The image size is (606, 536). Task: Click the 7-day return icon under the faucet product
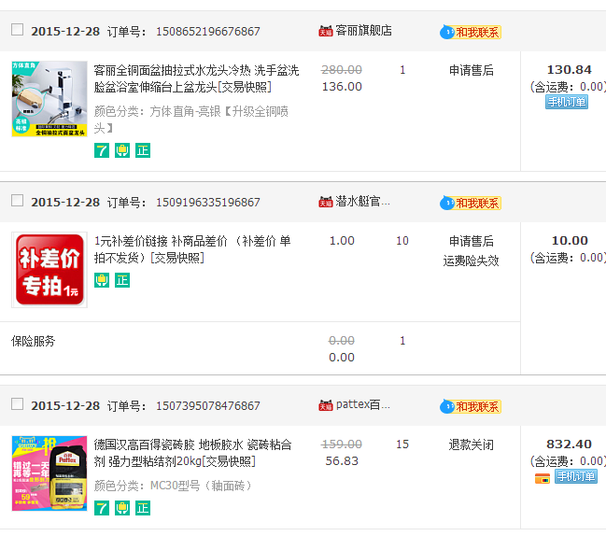pos(101,150)
